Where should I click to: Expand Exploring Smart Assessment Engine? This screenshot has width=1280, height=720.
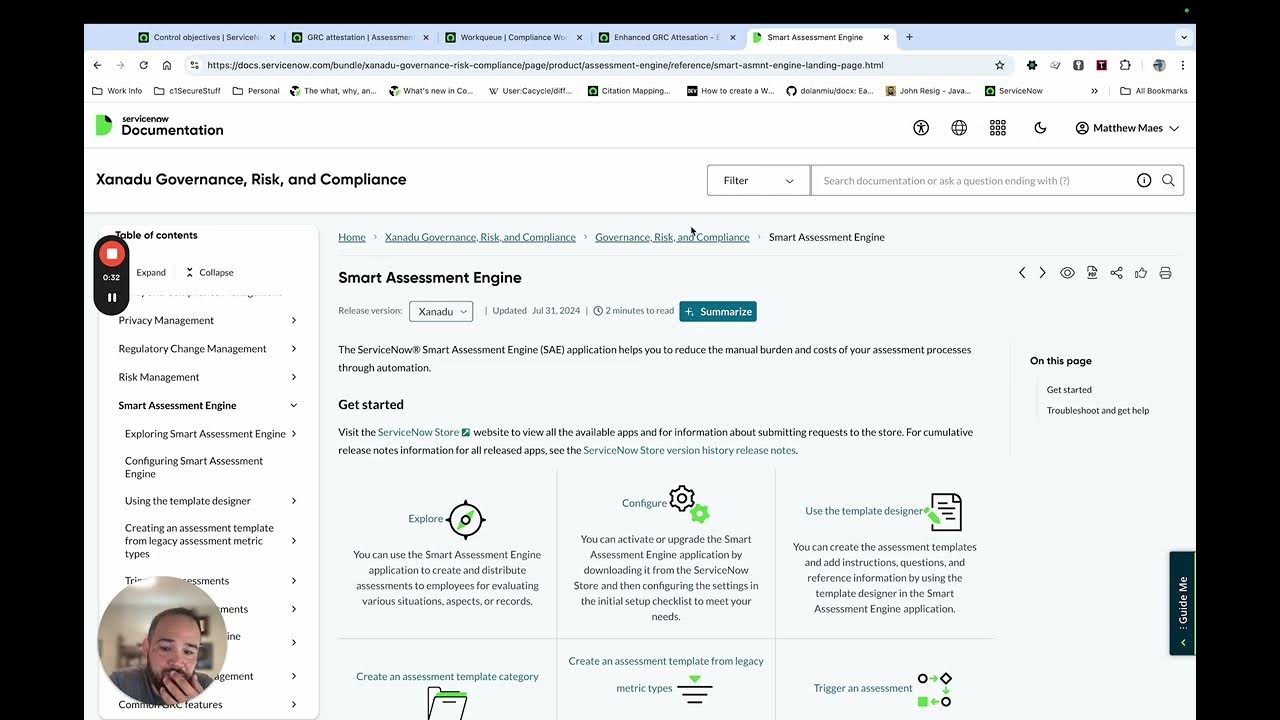coord(294,434)
